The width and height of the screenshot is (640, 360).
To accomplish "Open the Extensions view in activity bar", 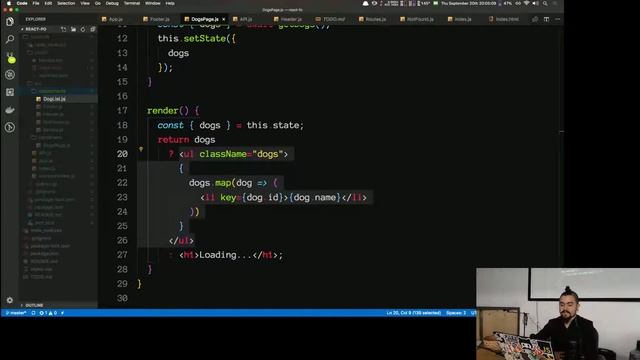I will click(x=10, y=92).
